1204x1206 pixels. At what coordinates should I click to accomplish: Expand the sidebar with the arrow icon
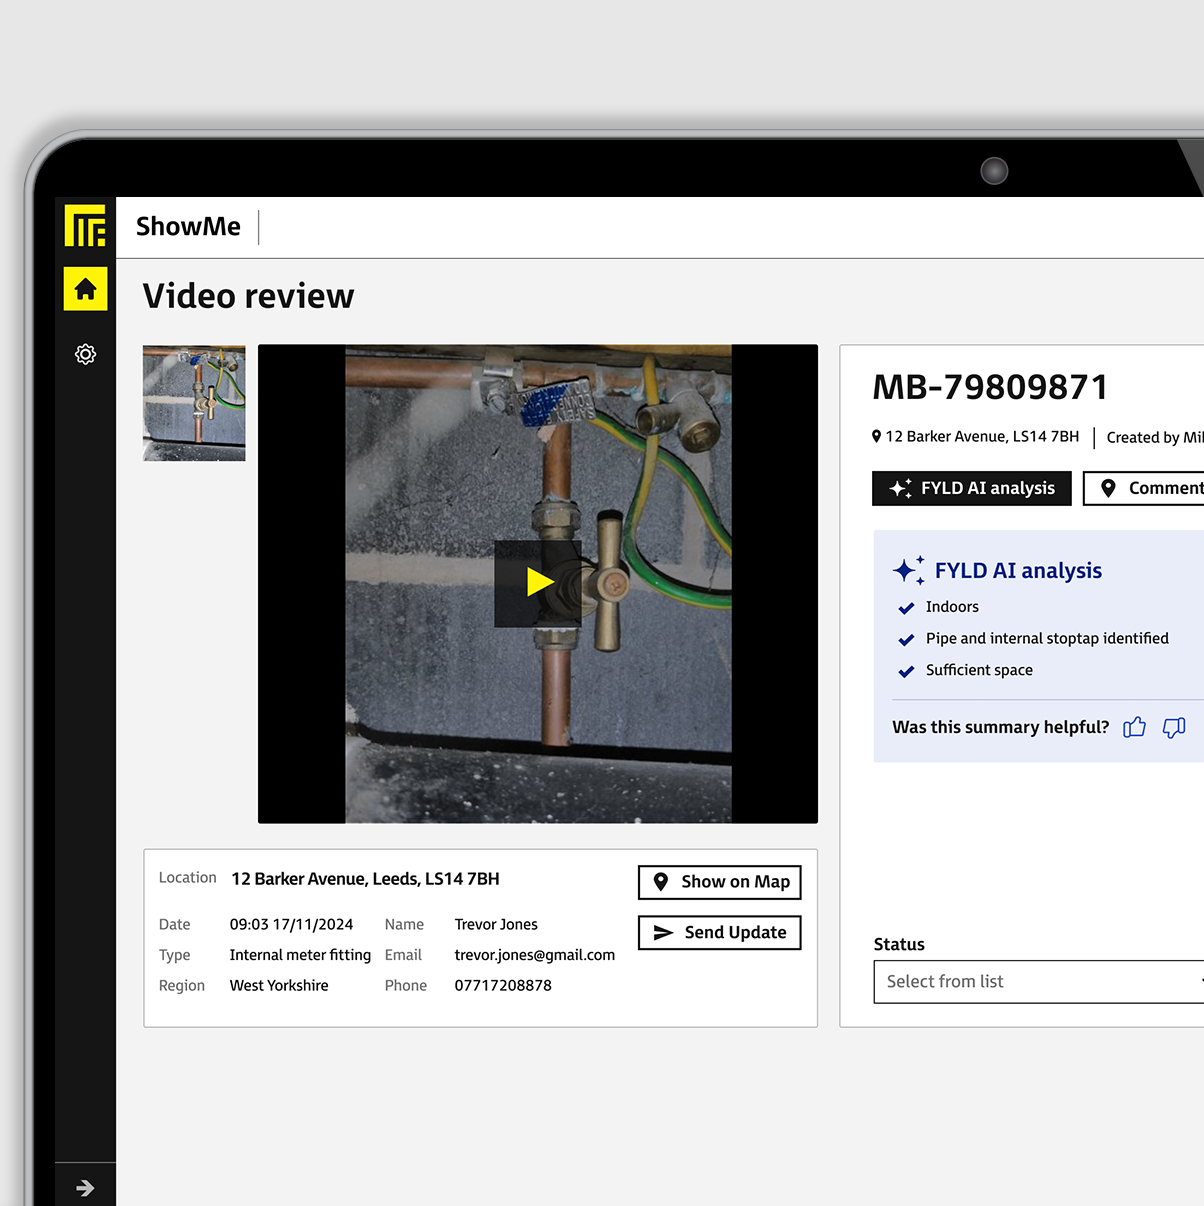coord(85,1188)
